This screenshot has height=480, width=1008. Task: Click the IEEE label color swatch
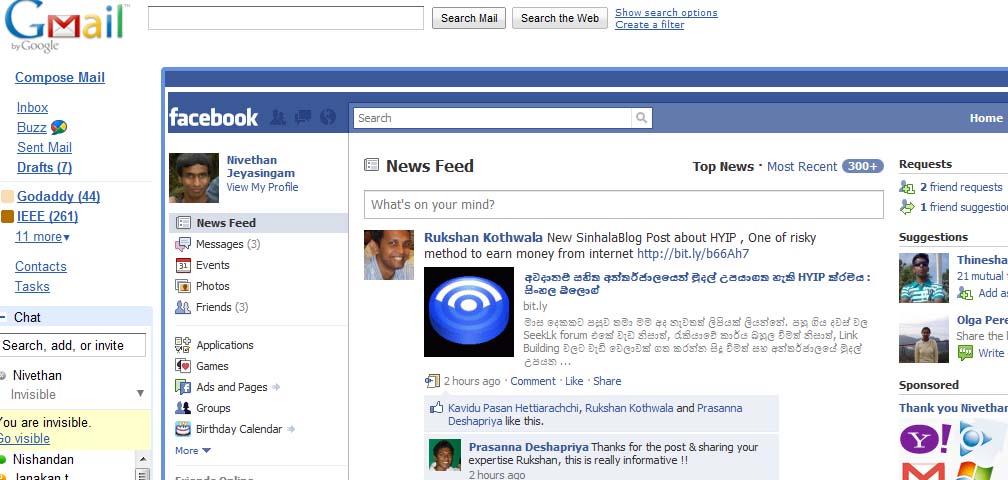pos(8,217)
